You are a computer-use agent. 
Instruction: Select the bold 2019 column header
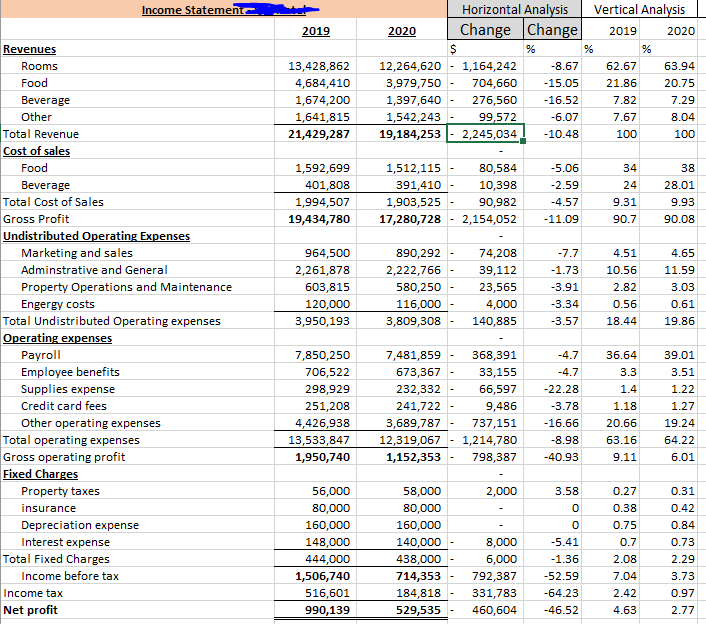click(316, 31)
